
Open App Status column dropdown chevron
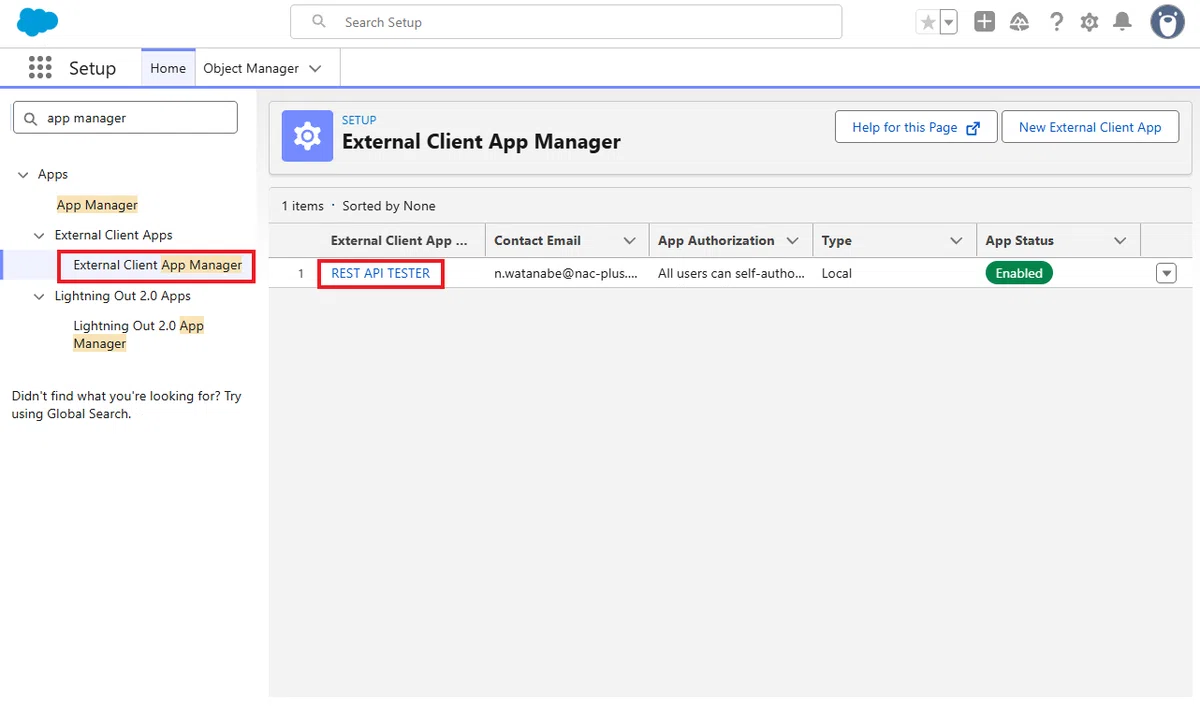point(1120,241)
